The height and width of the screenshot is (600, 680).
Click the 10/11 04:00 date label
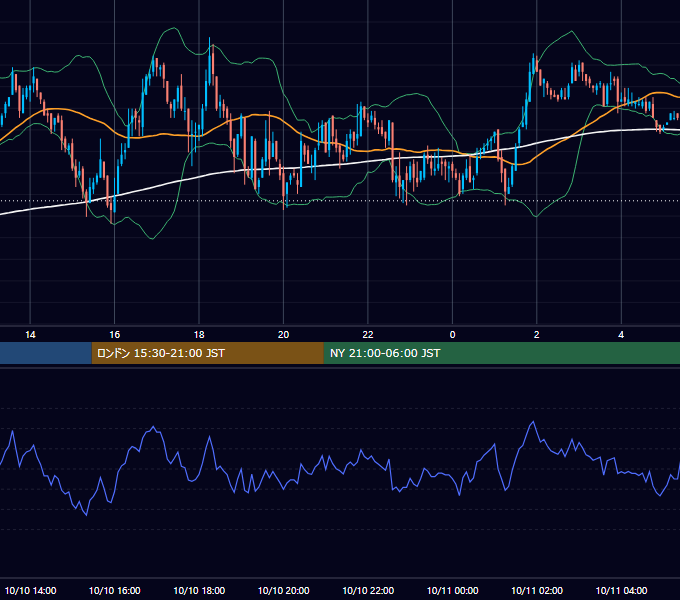[621, 590]
